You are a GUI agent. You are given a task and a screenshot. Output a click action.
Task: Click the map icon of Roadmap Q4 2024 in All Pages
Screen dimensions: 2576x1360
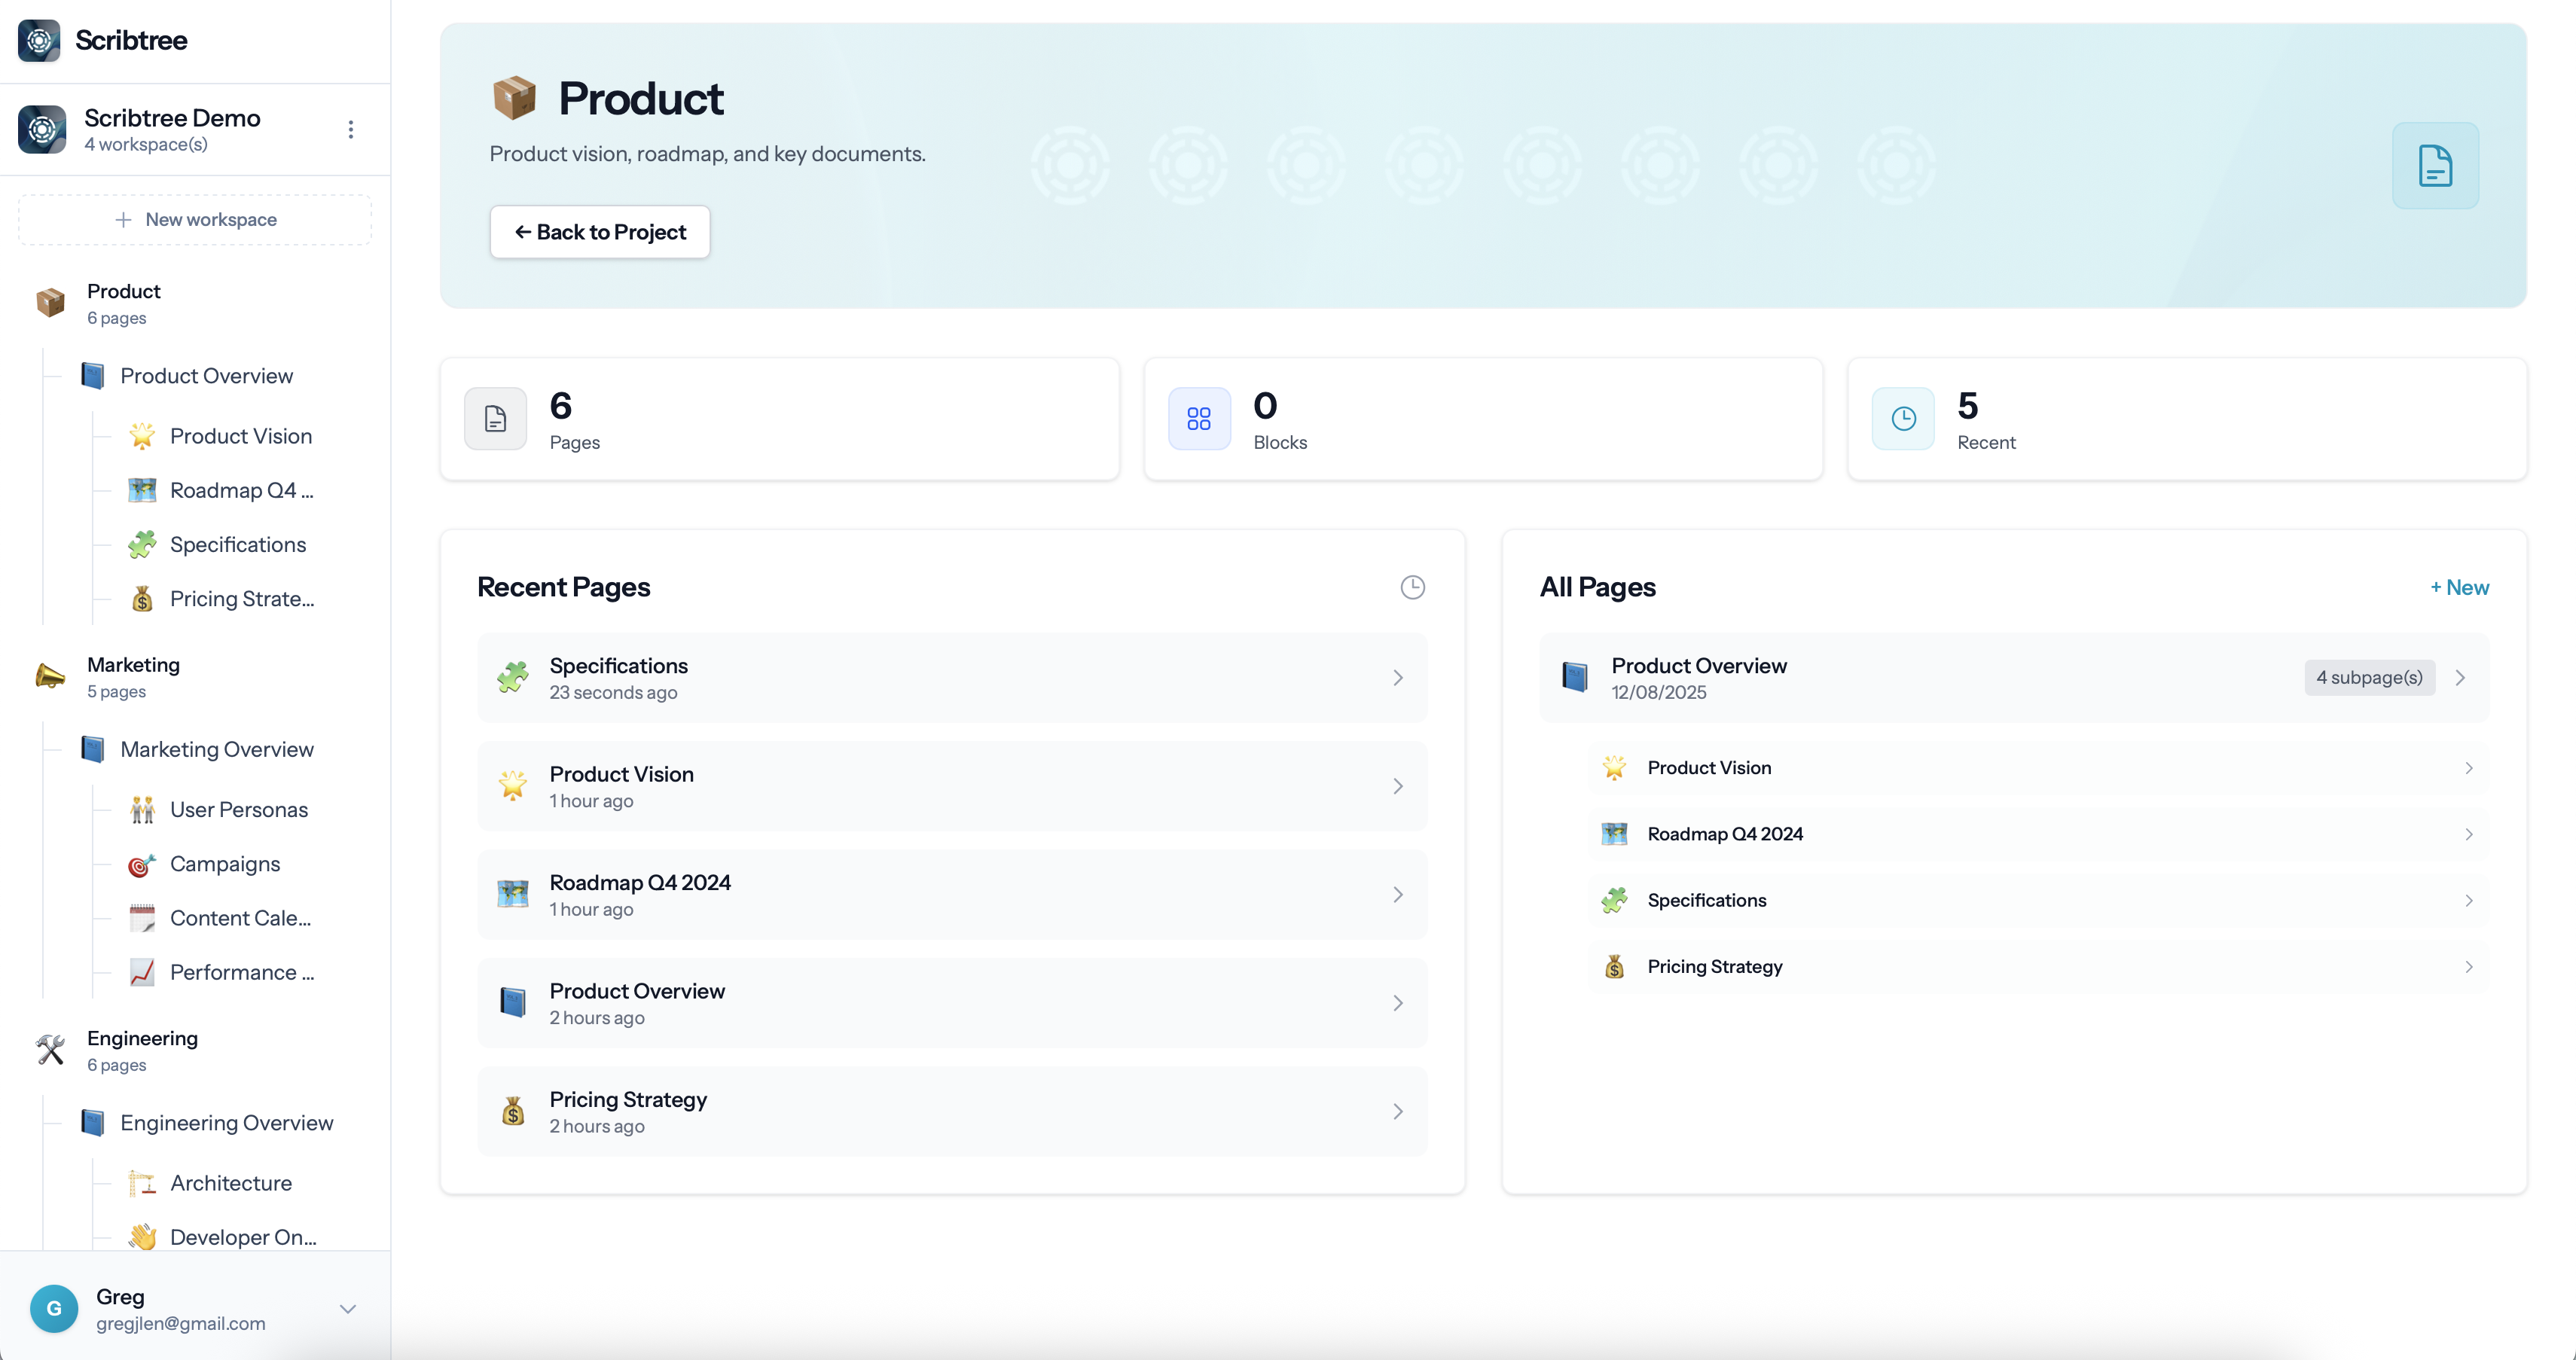(x=1614, y=834)
